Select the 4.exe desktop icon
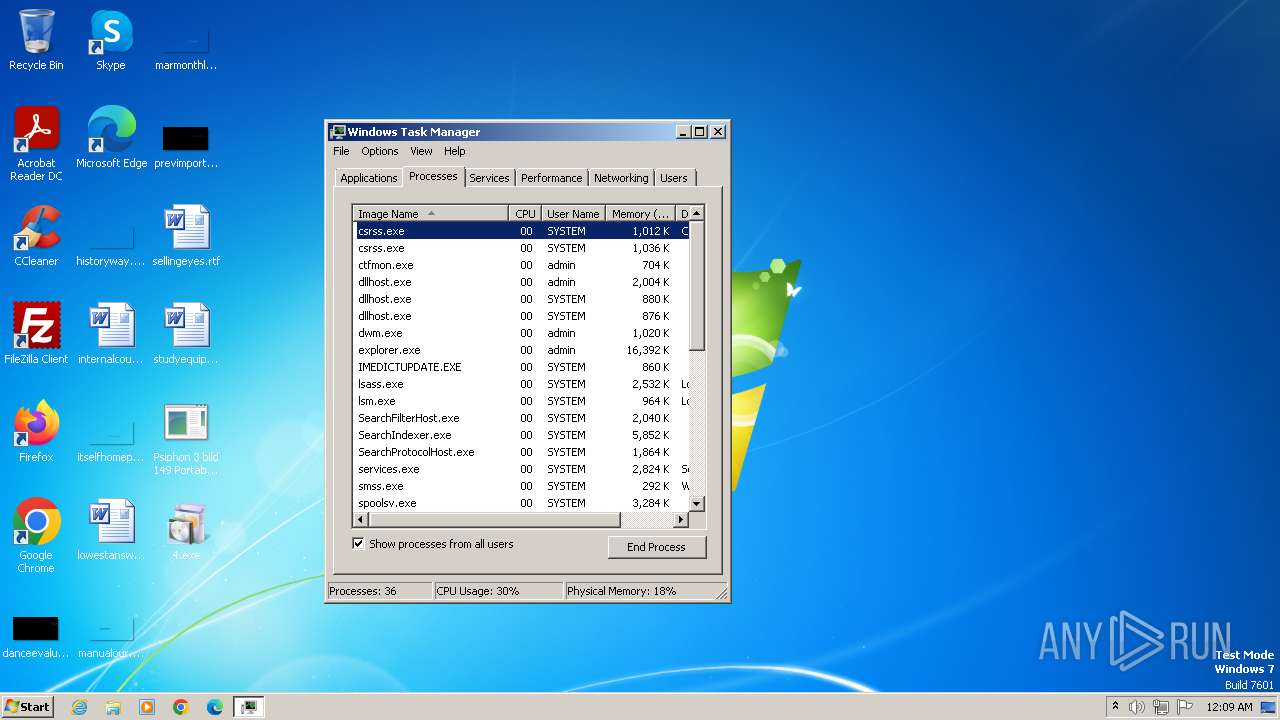 click(x=186, y=529)
